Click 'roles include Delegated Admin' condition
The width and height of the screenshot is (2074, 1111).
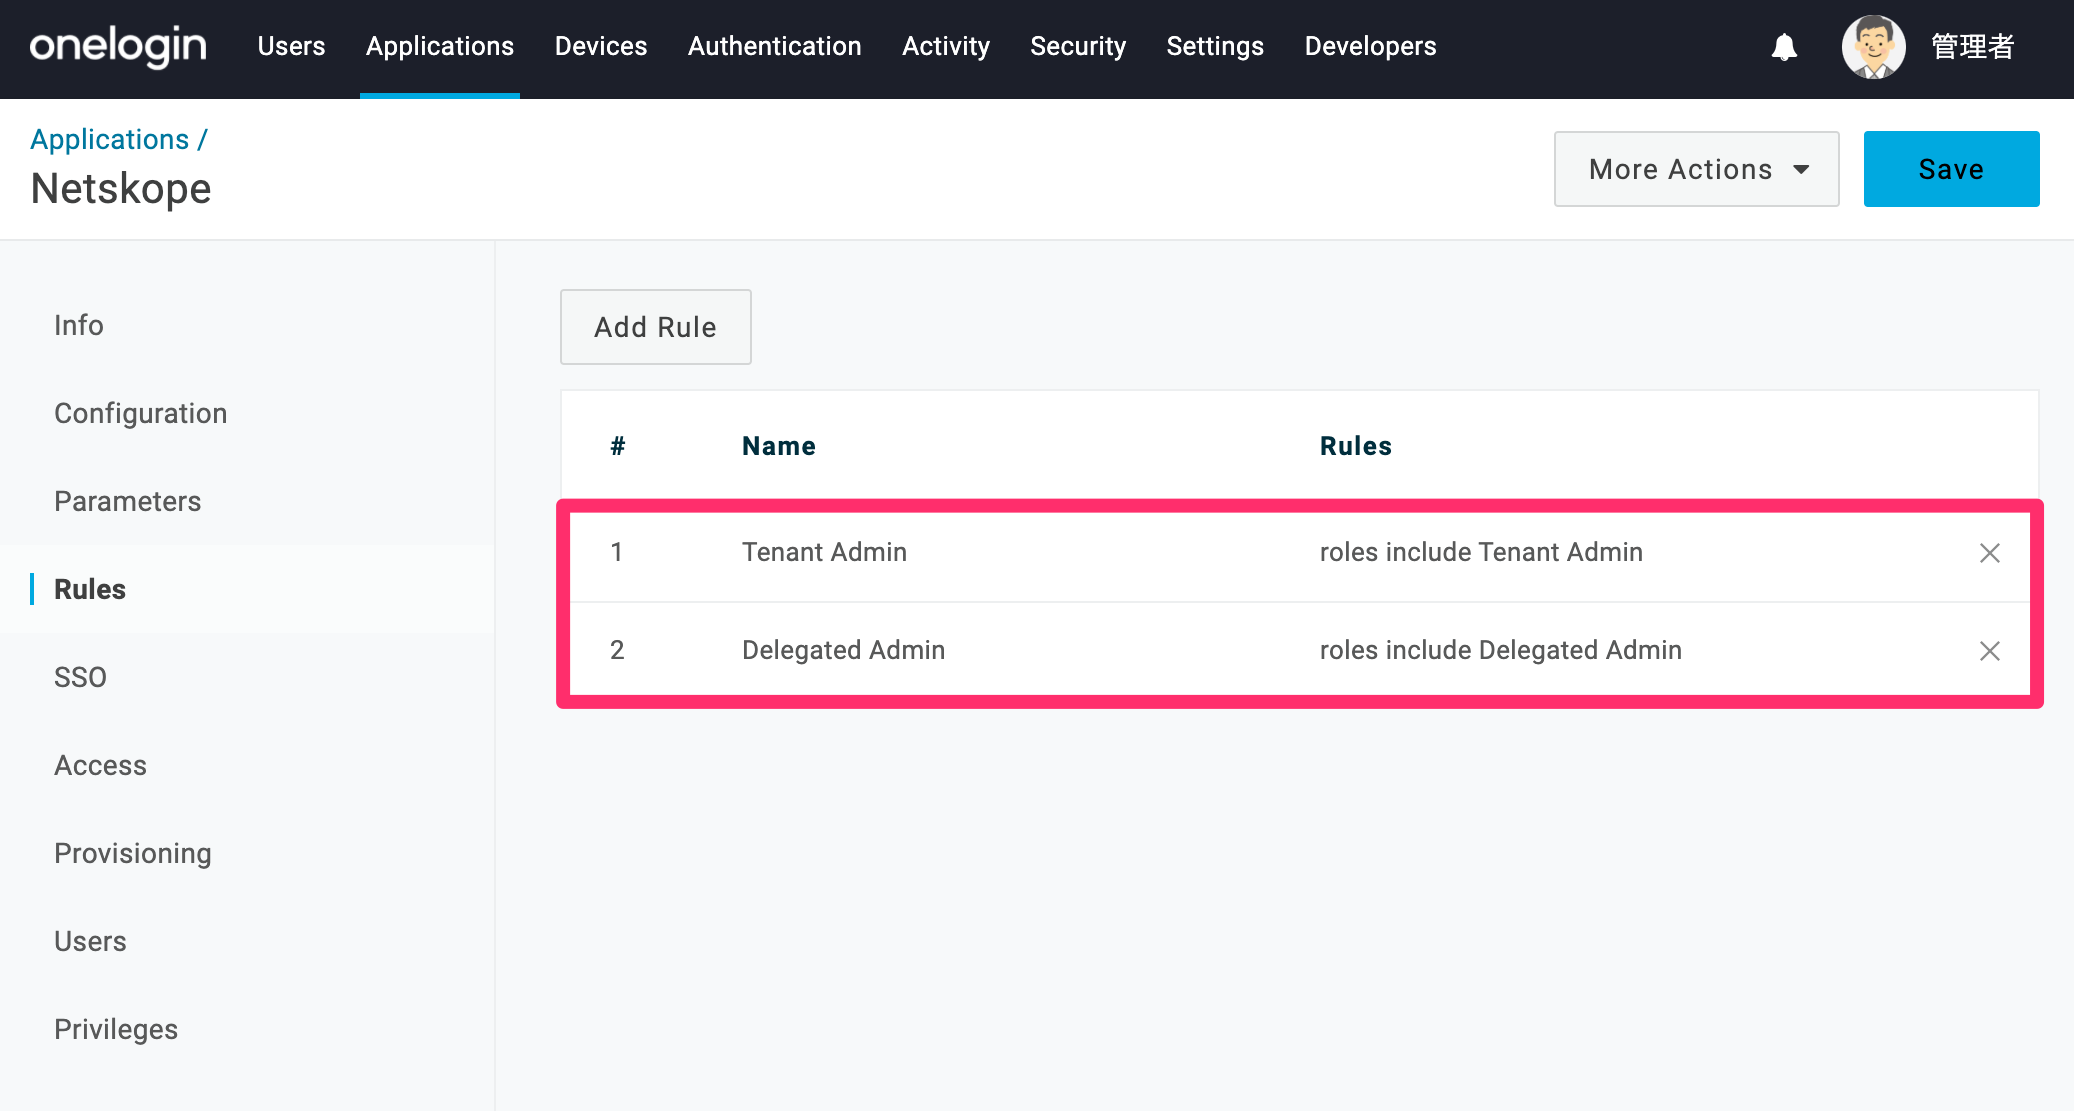(x=1500, y=650)
